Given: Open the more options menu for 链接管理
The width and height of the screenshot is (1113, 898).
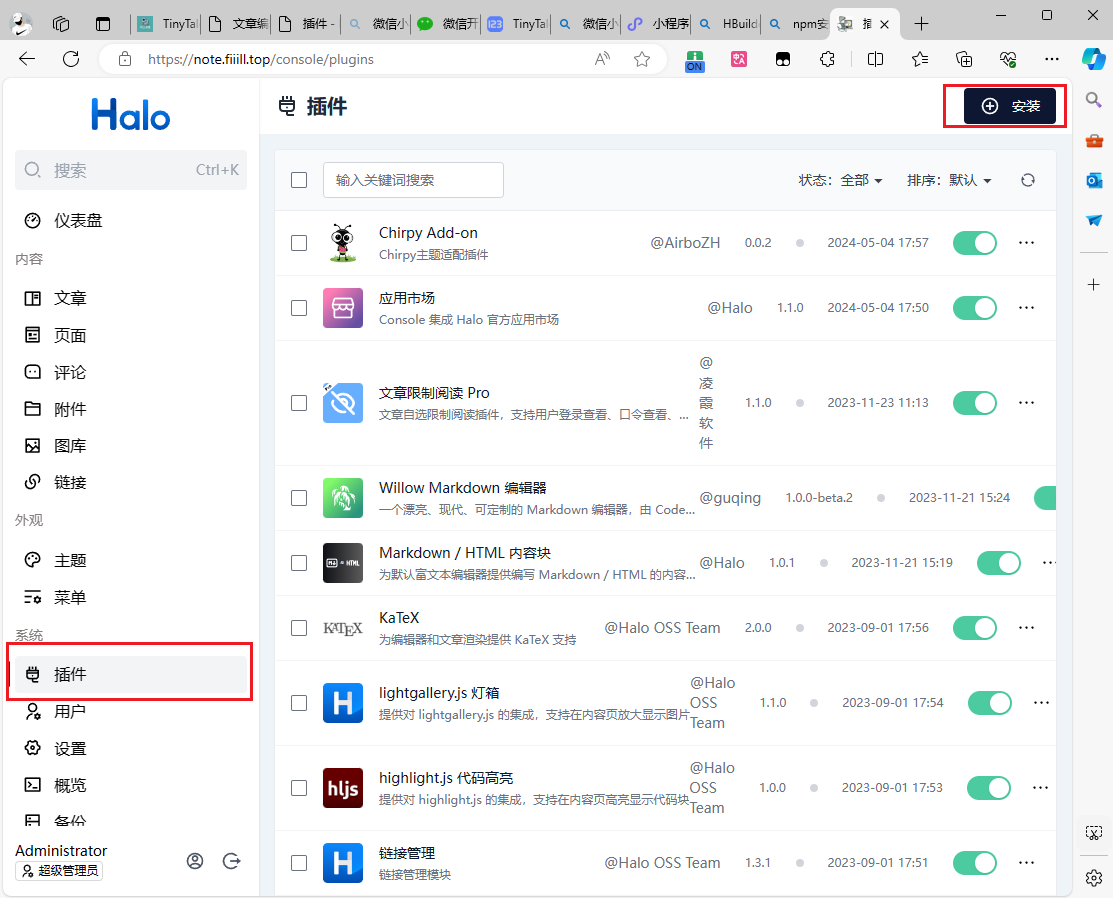Looking at the screenshot, I should pos(1026,863).
